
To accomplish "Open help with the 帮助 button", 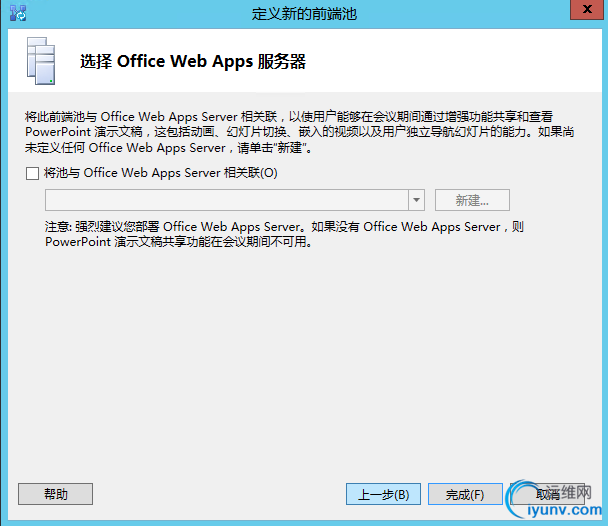I will [x=55, y=494].
